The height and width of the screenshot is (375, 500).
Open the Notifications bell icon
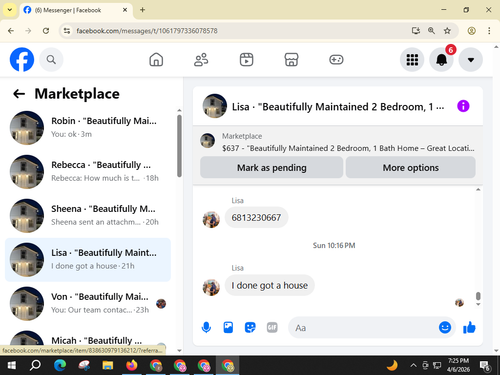coord(441,60)
